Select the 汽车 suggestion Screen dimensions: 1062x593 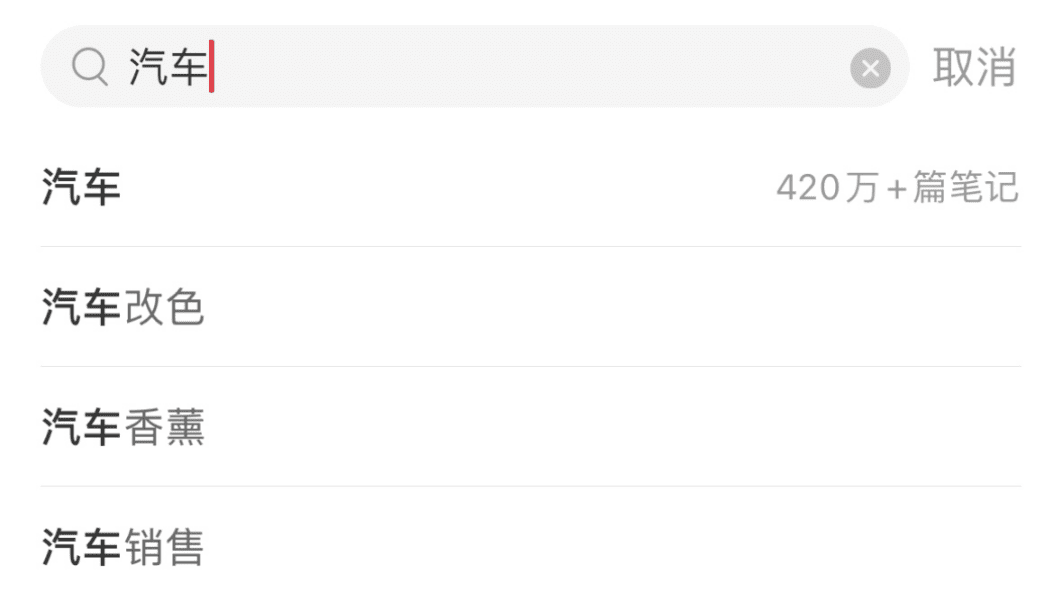tap(531, 187)
